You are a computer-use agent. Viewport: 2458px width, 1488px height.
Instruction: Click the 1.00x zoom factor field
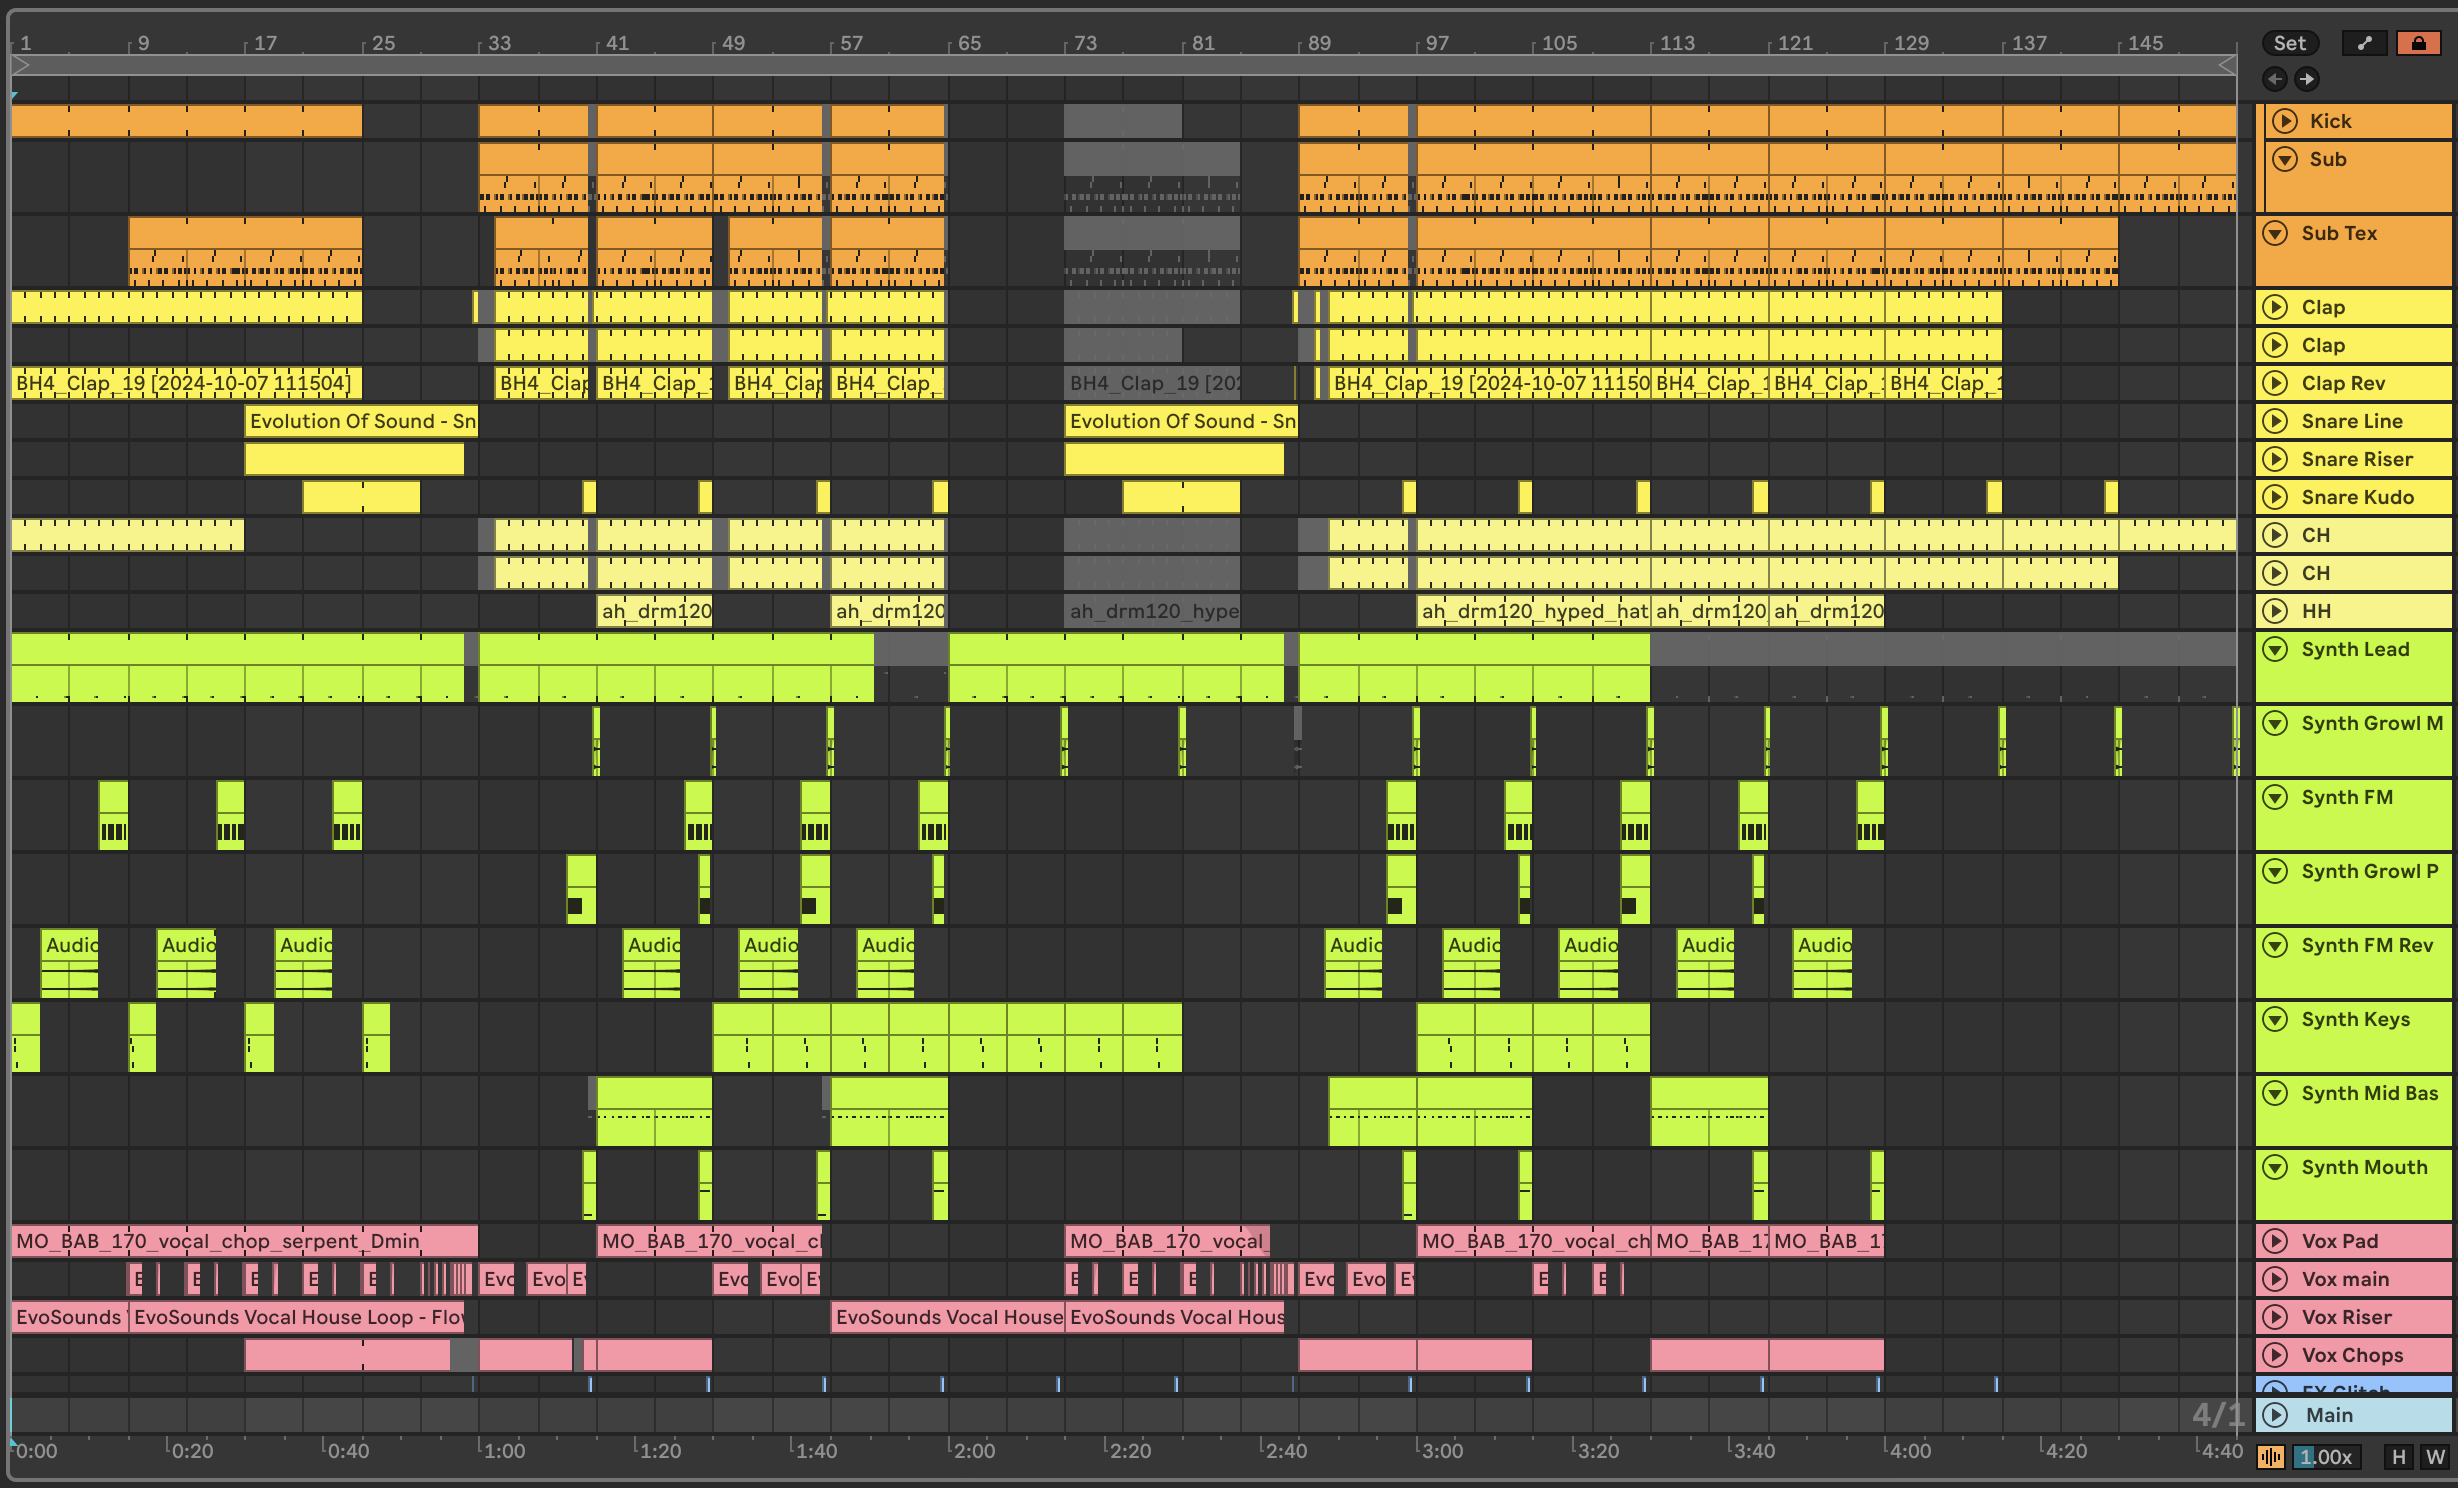pyautogui.click(x=2326, y=1457)
